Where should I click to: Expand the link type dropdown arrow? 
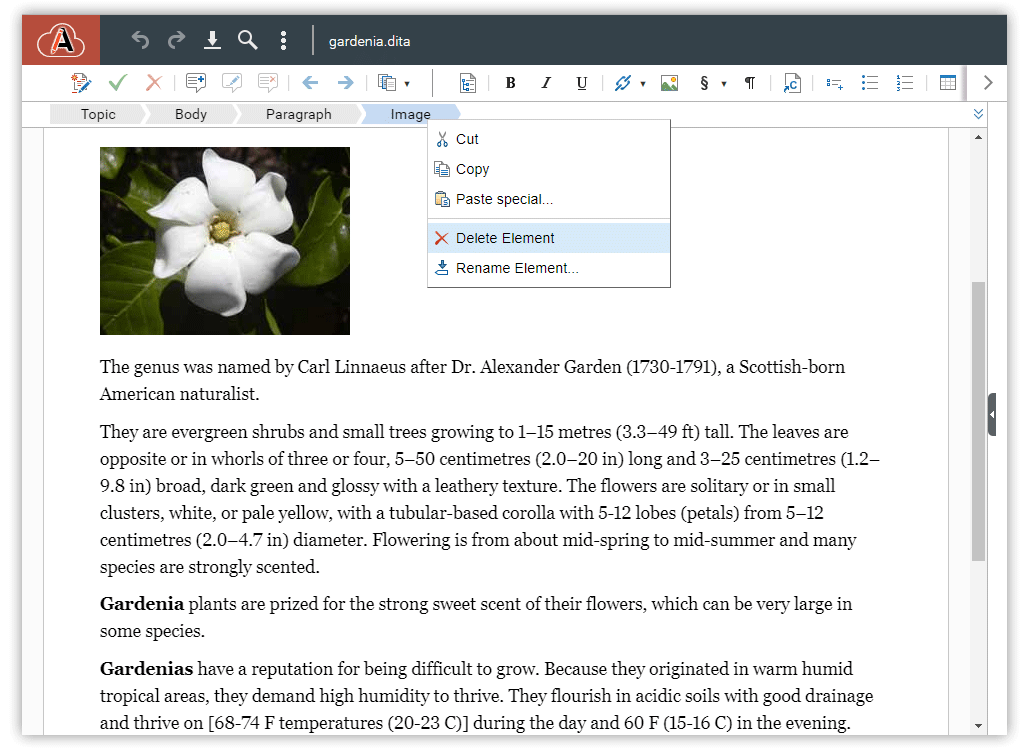click(643, 84)
